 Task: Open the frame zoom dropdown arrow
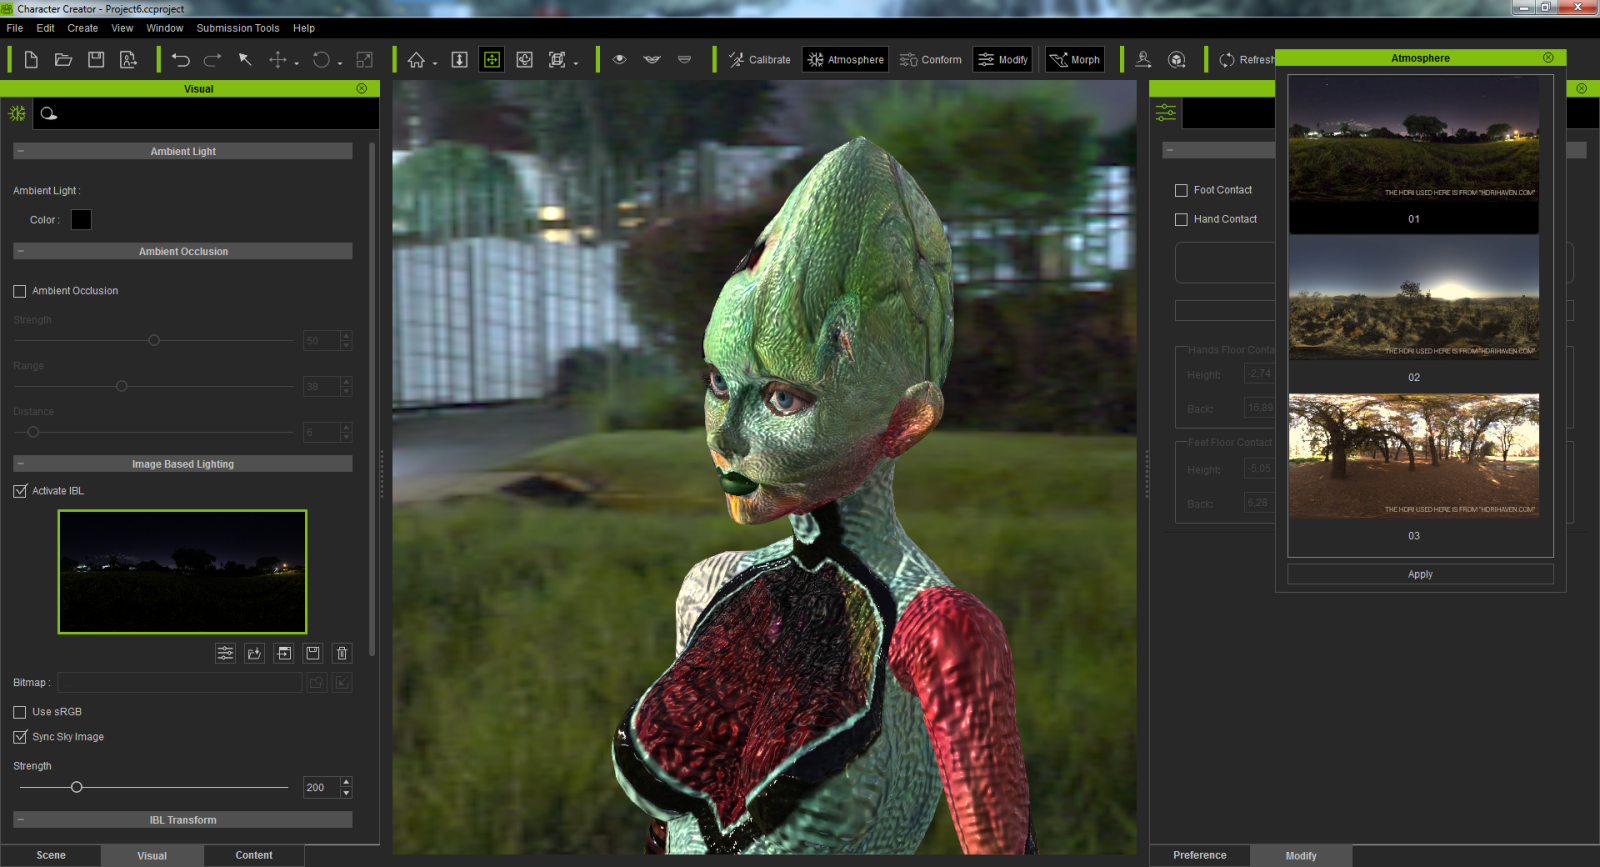[x=576, y=63]
